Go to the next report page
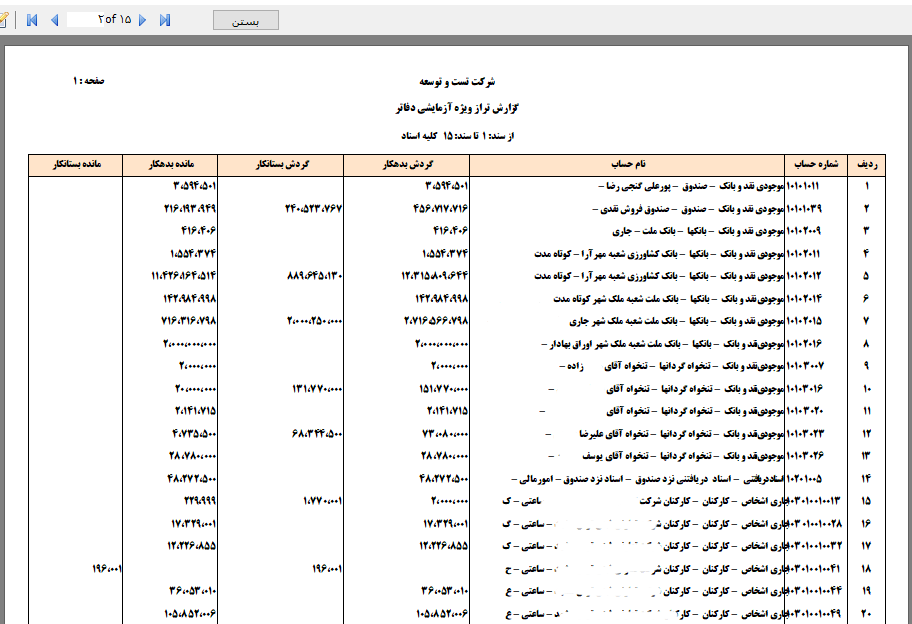912x624 pixels. click(142, 20)
